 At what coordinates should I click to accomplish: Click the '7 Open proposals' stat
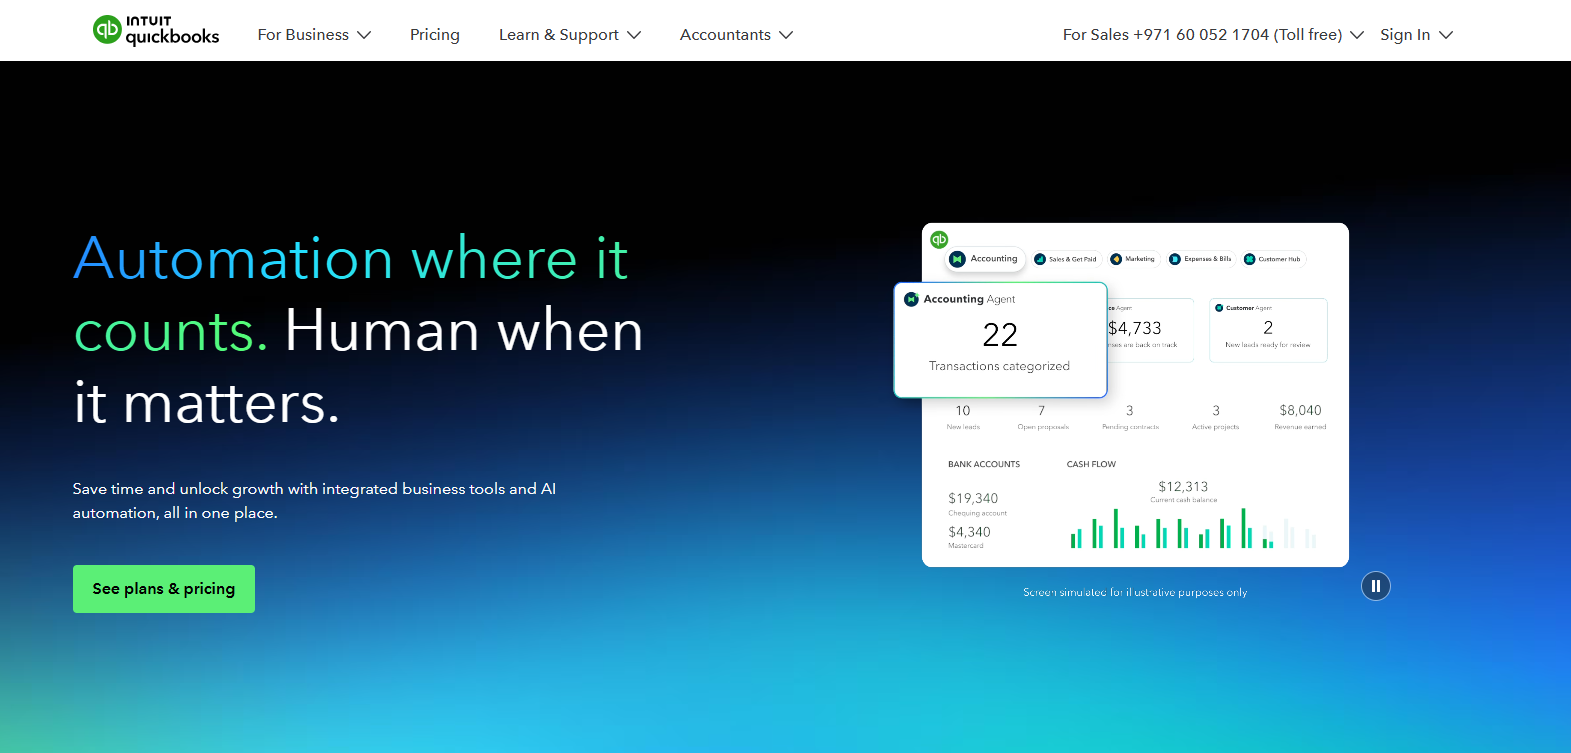pyautogui.click(x=1042, y=417)
